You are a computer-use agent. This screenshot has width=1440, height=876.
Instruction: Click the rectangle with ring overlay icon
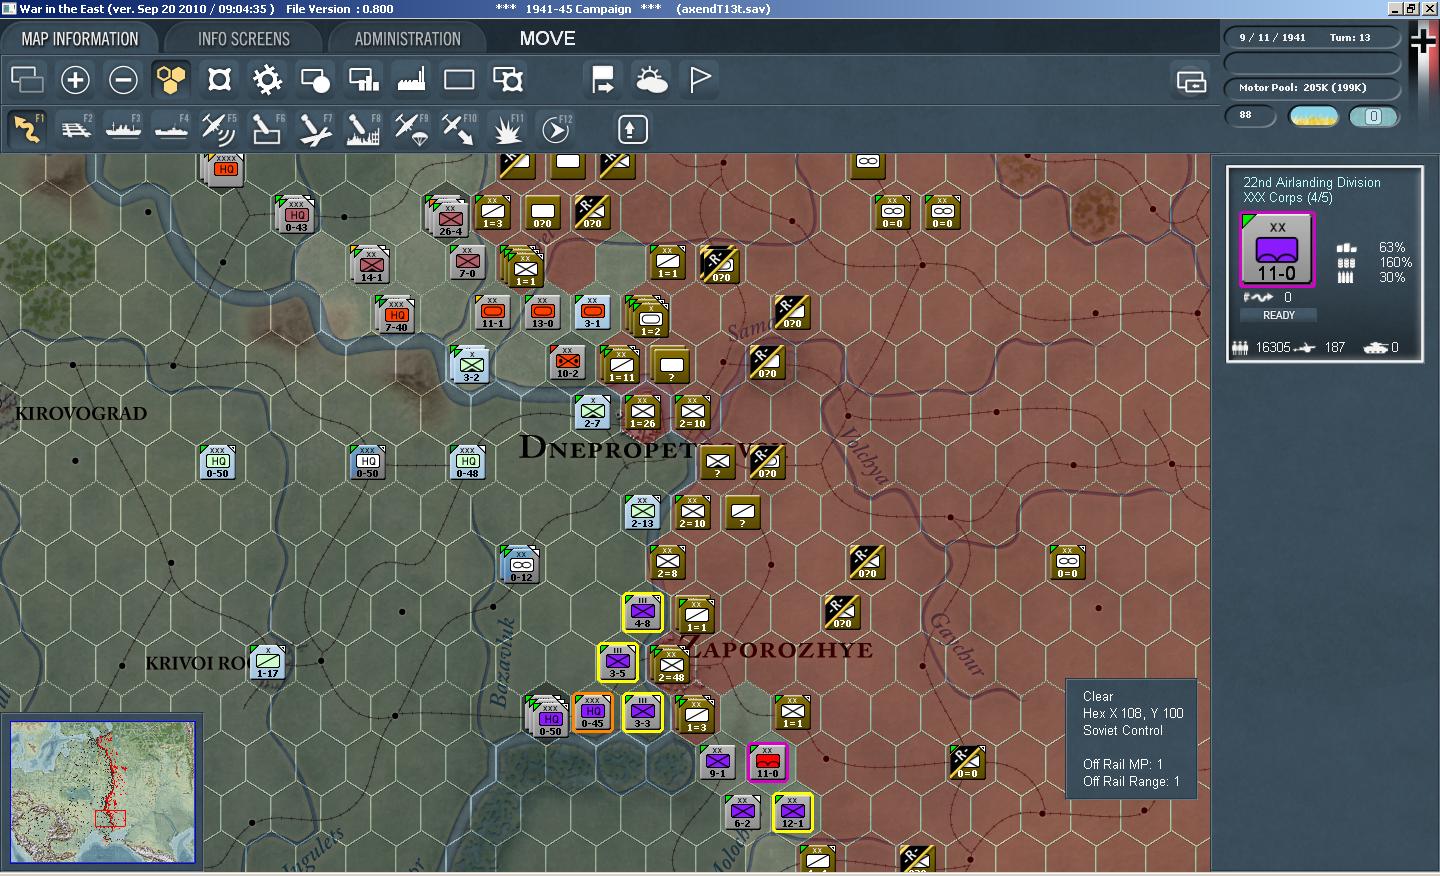tap(507, 80)
